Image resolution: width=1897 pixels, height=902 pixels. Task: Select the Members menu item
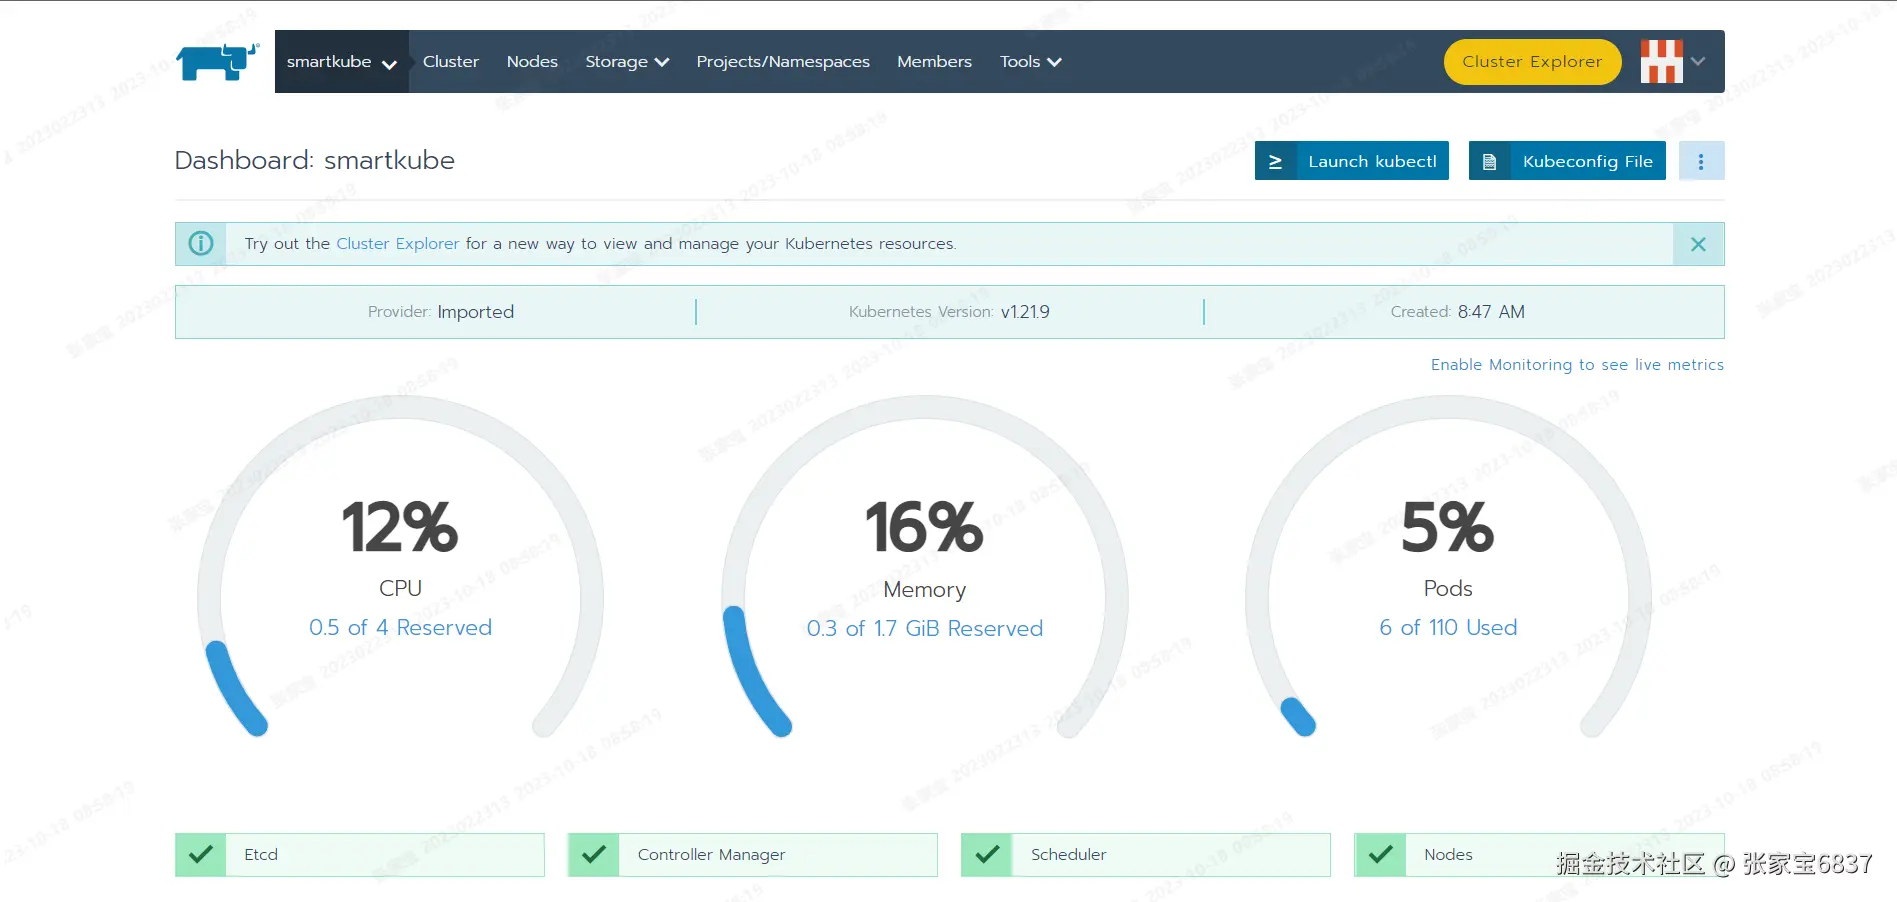tap(934, 62)
